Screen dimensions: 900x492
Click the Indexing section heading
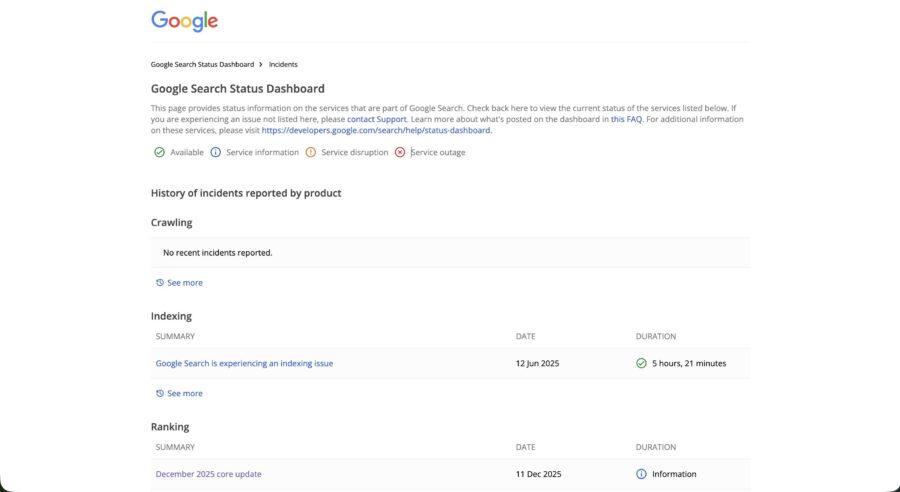click(x=171, y=316)
